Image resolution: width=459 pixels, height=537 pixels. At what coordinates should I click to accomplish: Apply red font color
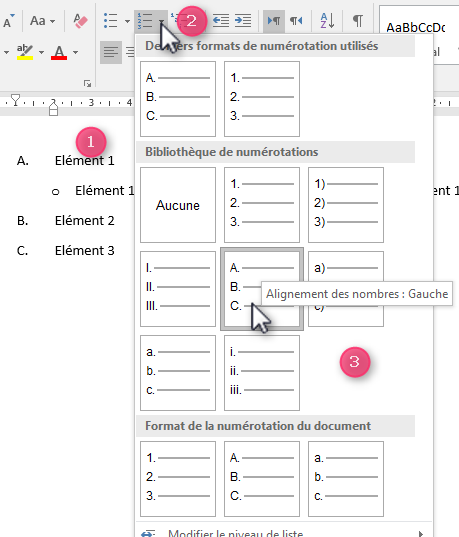pos(59,52)
